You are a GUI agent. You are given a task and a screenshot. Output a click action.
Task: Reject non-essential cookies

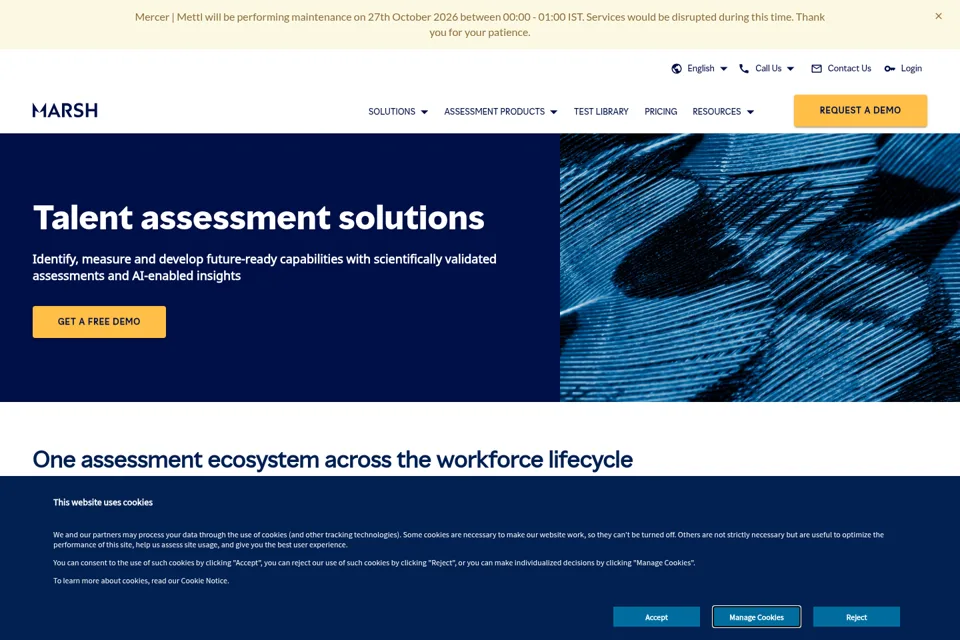(857, 617)
